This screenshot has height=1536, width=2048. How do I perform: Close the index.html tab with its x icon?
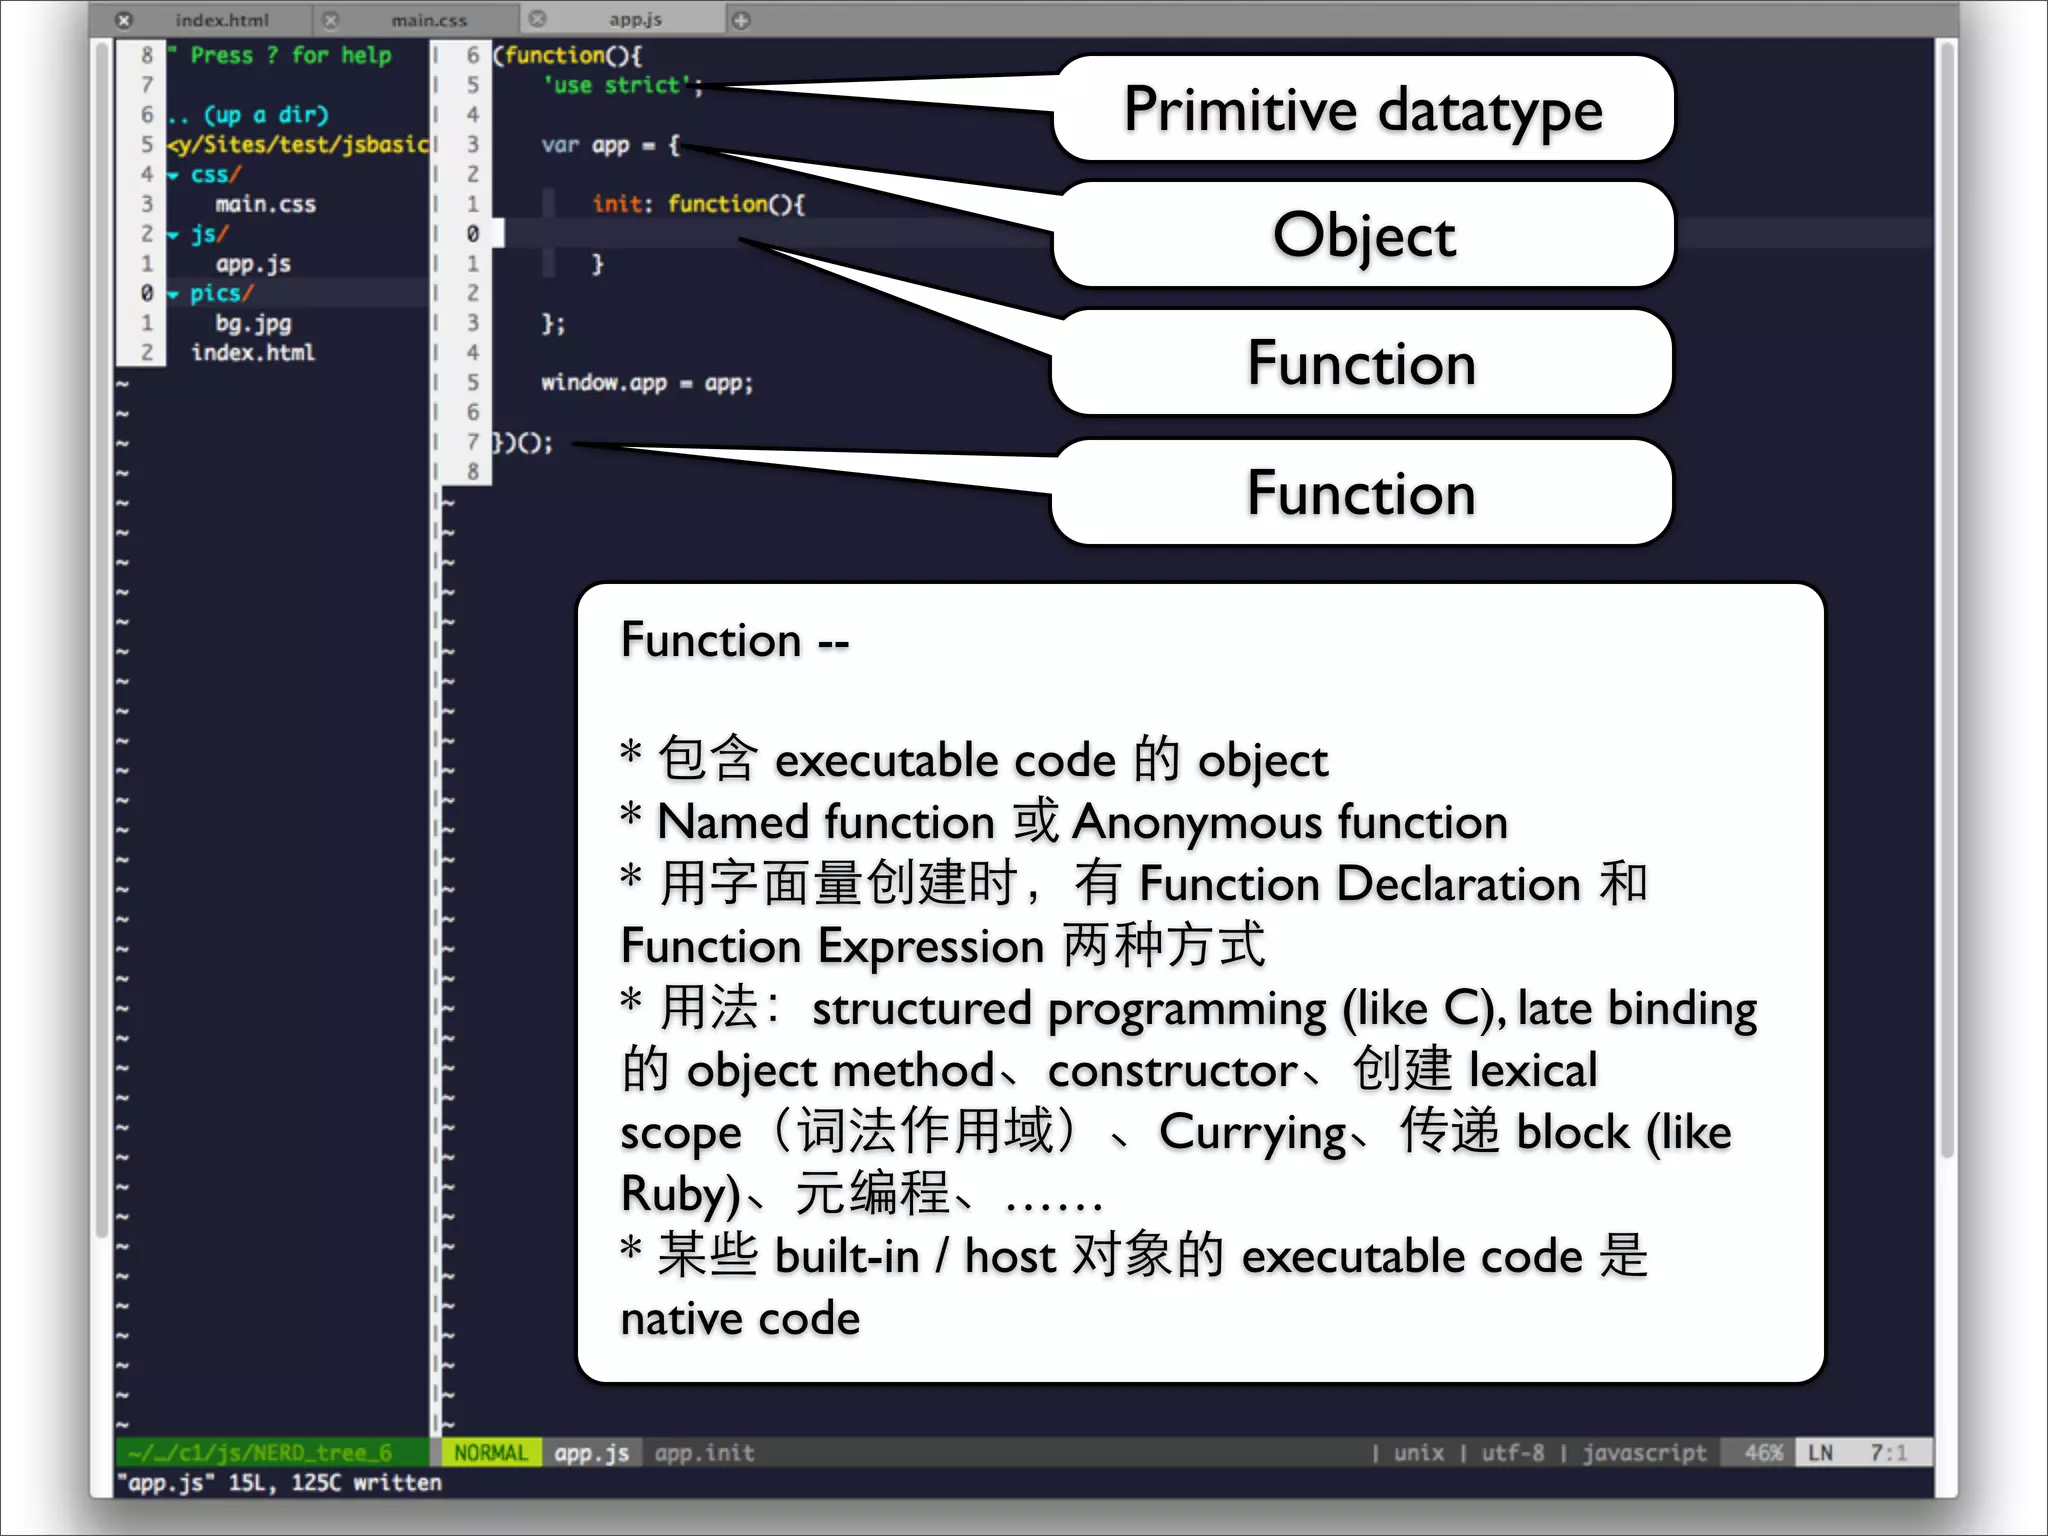coord(124,20)
